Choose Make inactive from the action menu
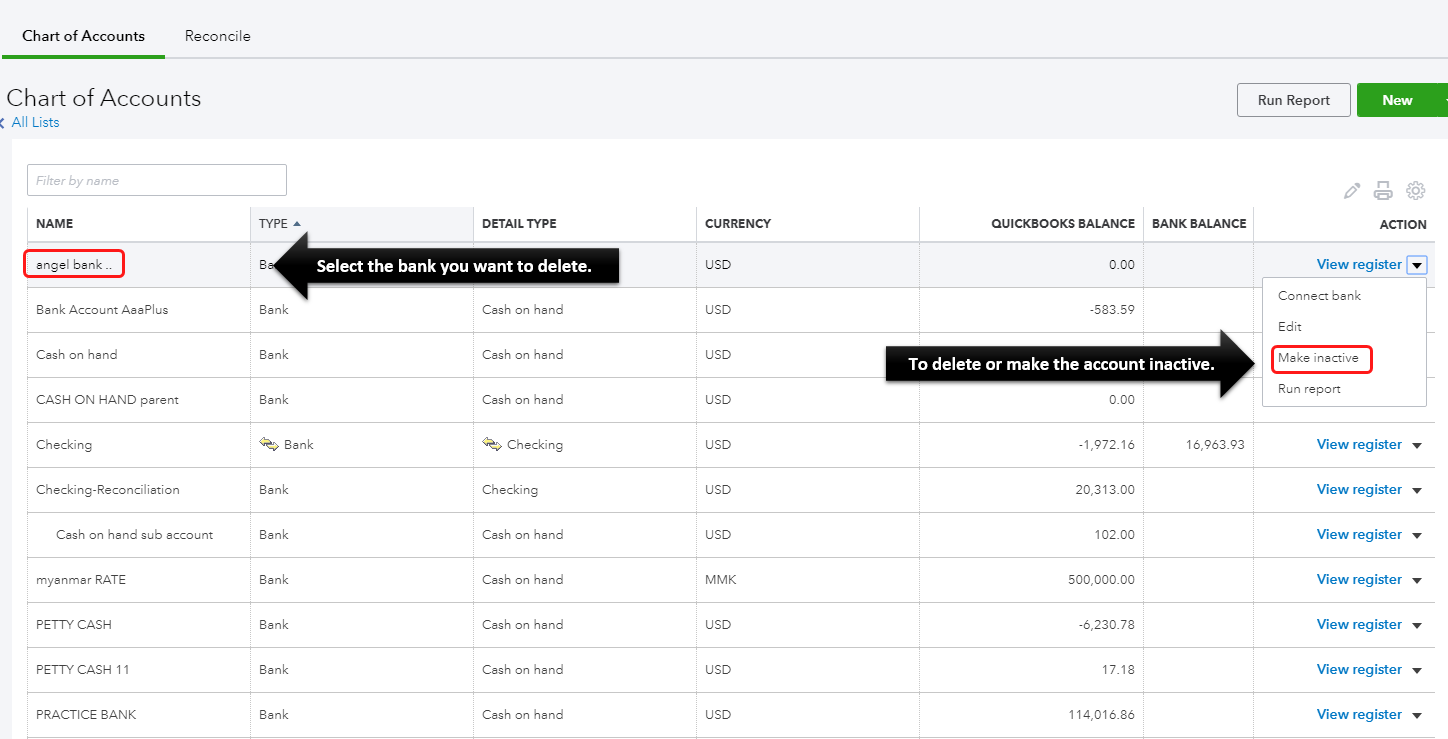 (1318, 358)
